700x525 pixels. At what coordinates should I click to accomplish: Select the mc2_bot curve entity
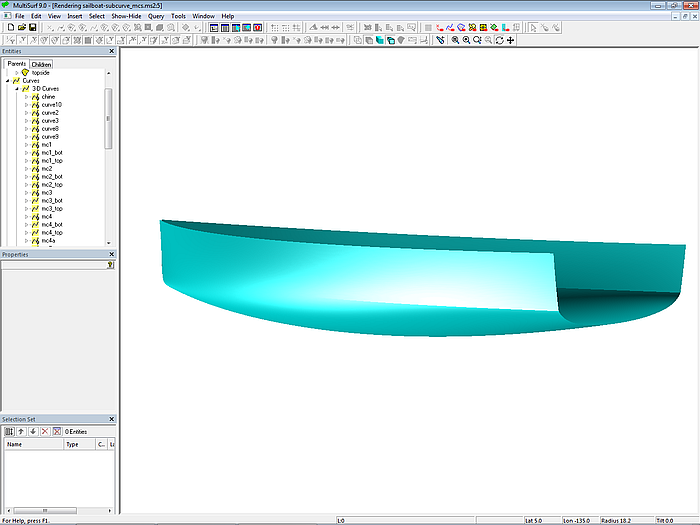(53, 177)
